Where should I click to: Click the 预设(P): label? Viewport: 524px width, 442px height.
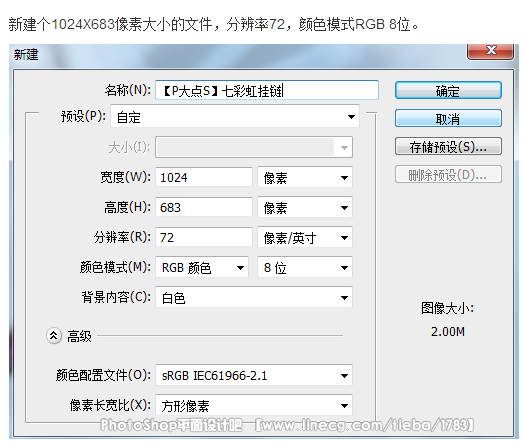(84, 116)
